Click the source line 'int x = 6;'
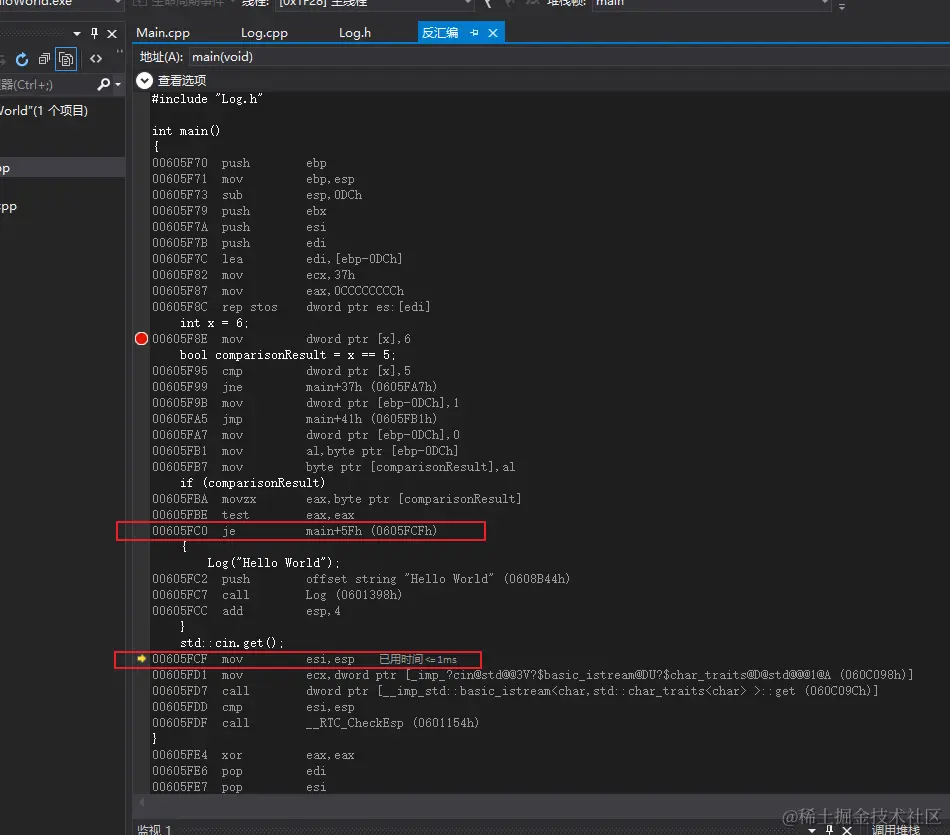 pyautogui.click(x=214, y=323)
